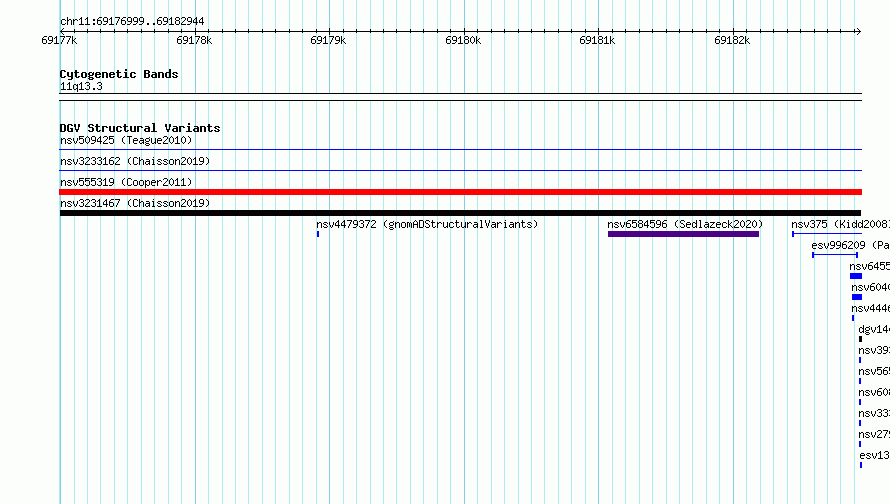Click the red nsv555319 (Cooper2011) variant bar
Viewport: 890px width, 504px height.
460,192
